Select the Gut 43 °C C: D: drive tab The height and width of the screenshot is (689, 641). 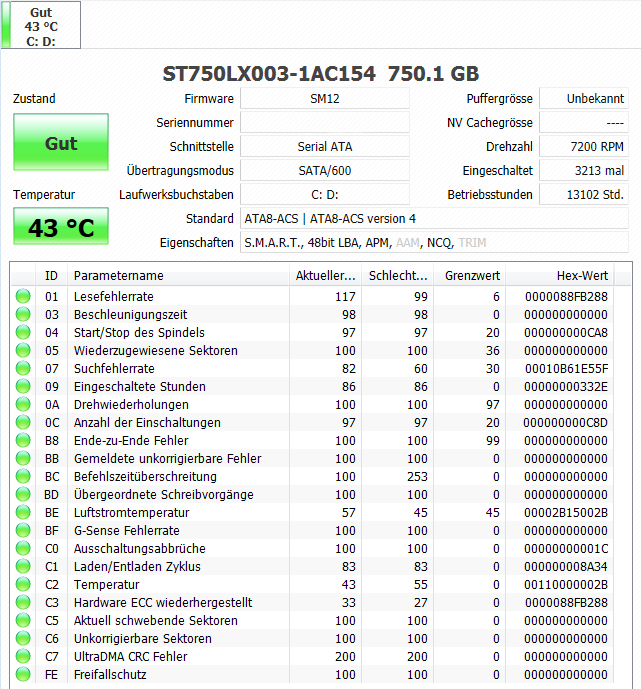pyautogui.click(x=41, y=25)
